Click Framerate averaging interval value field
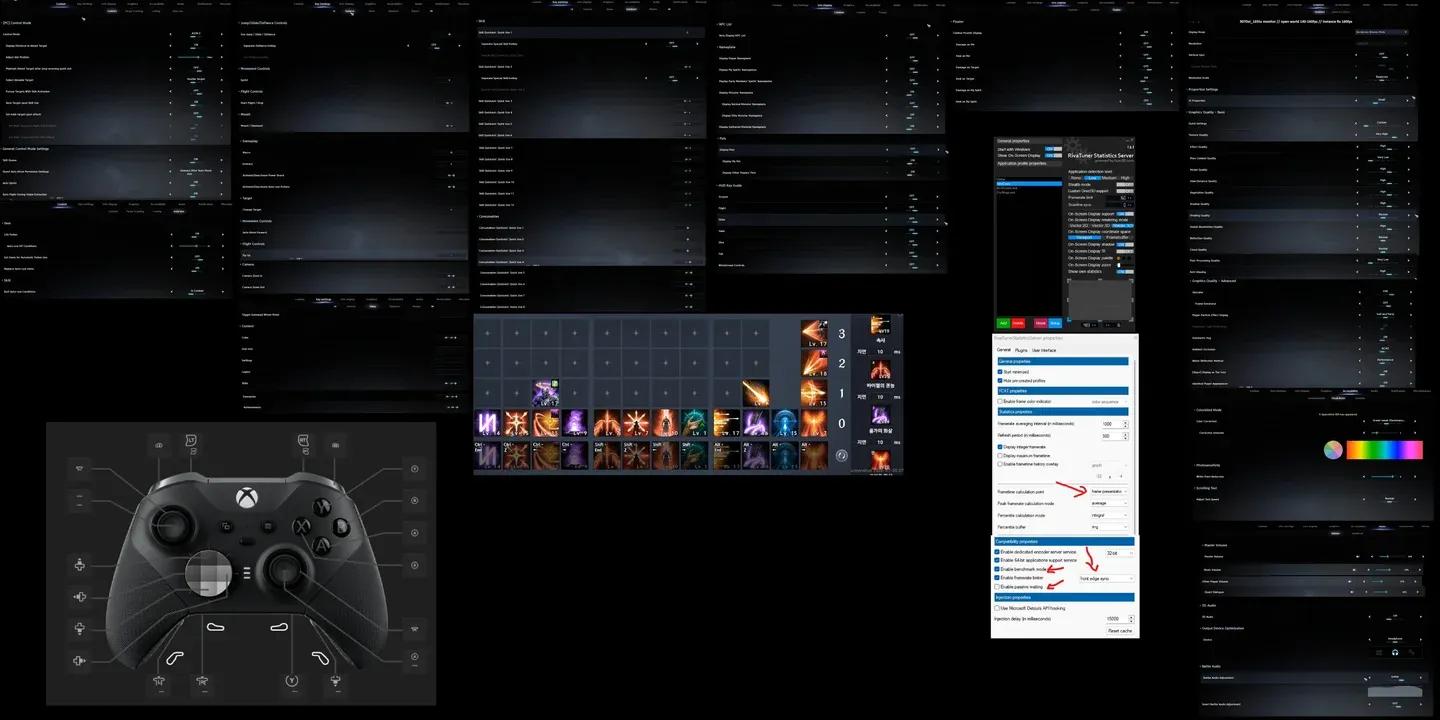Viewport: 1440px width, 720px height. click(1115, 423)
